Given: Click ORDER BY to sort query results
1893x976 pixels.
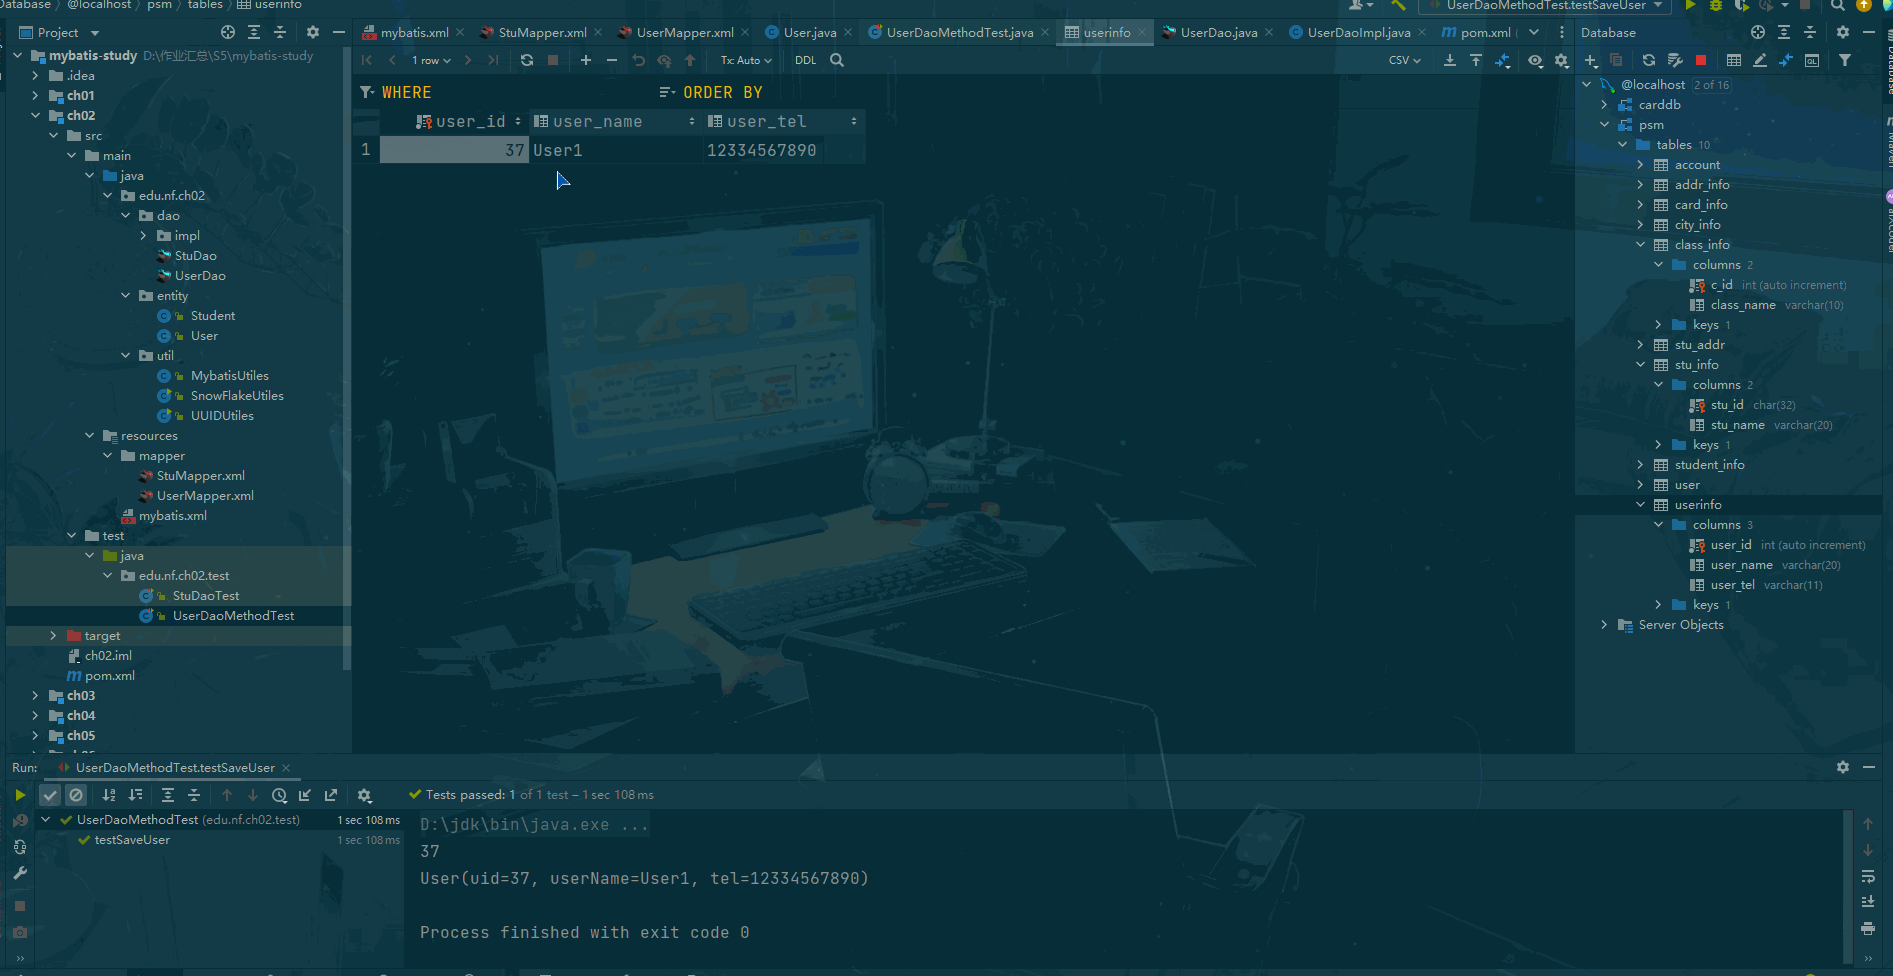Looking at the screenshot, I should [x=721, y=92].
